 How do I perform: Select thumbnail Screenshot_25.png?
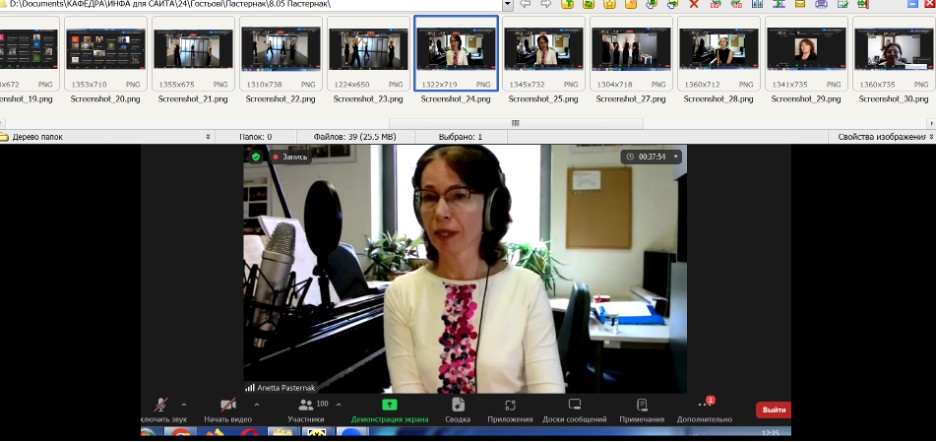tap(543, 54)
